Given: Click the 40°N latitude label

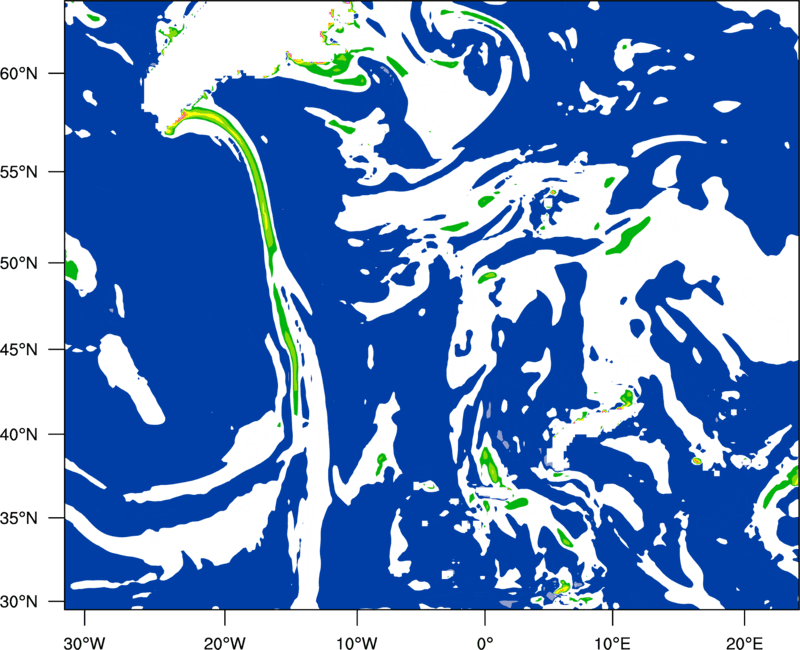Looking at the screenshot, I should pos(19,435).
